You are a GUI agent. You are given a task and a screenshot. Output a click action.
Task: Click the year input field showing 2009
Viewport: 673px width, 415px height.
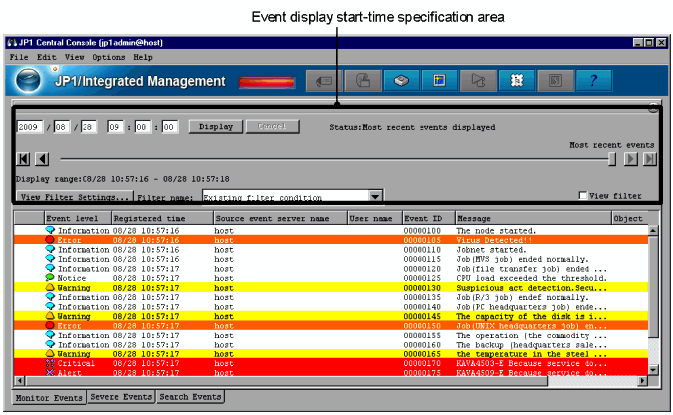point(29,127)
